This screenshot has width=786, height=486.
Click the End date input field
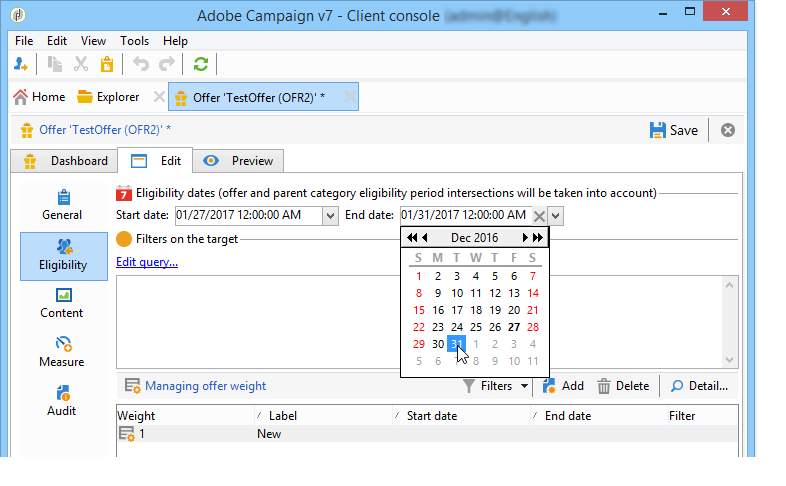(465, 215)
